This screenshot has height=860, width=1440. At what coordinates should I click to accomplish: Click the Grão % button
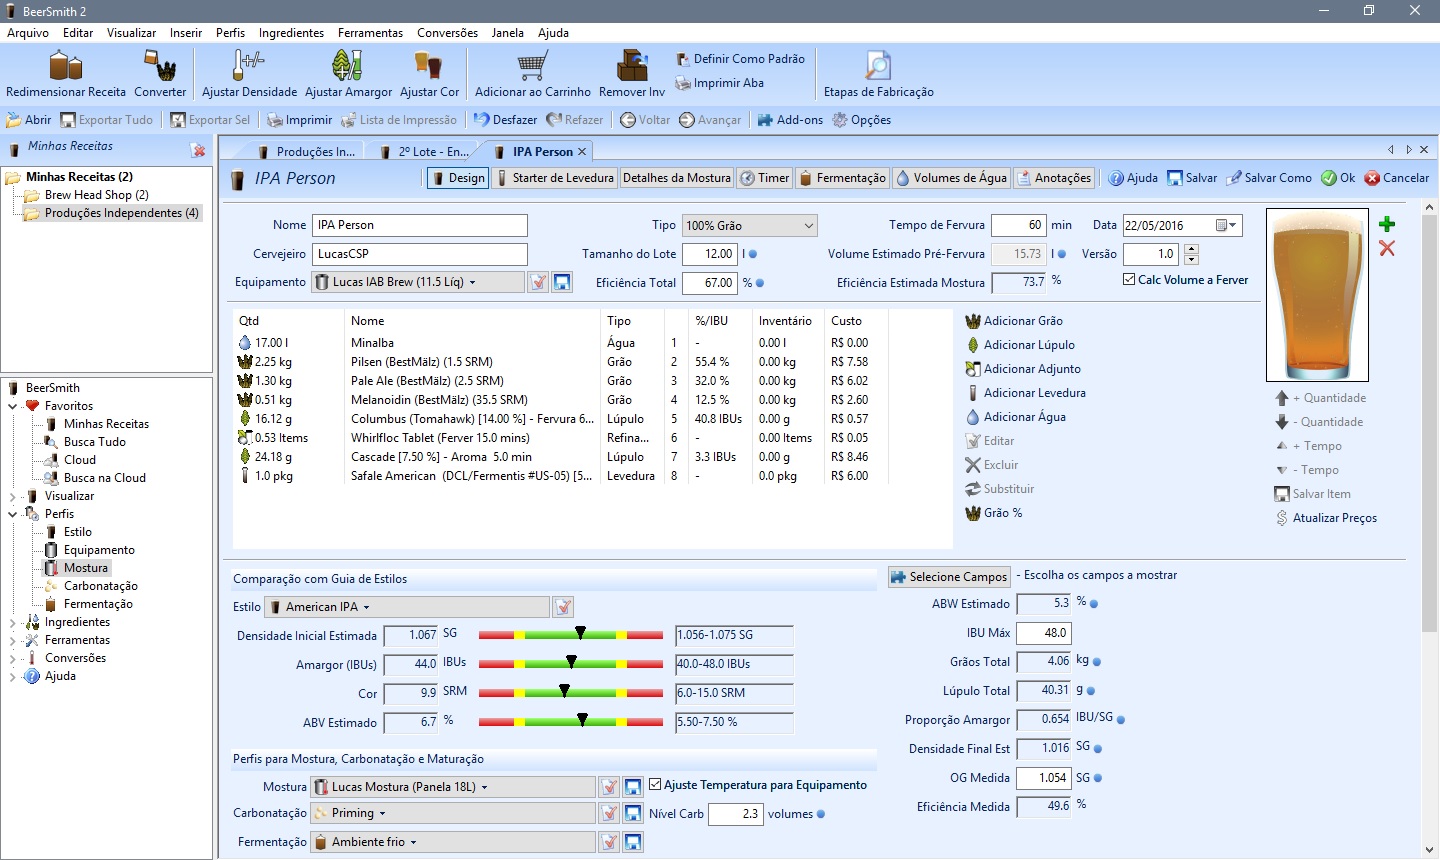[994, 513]
